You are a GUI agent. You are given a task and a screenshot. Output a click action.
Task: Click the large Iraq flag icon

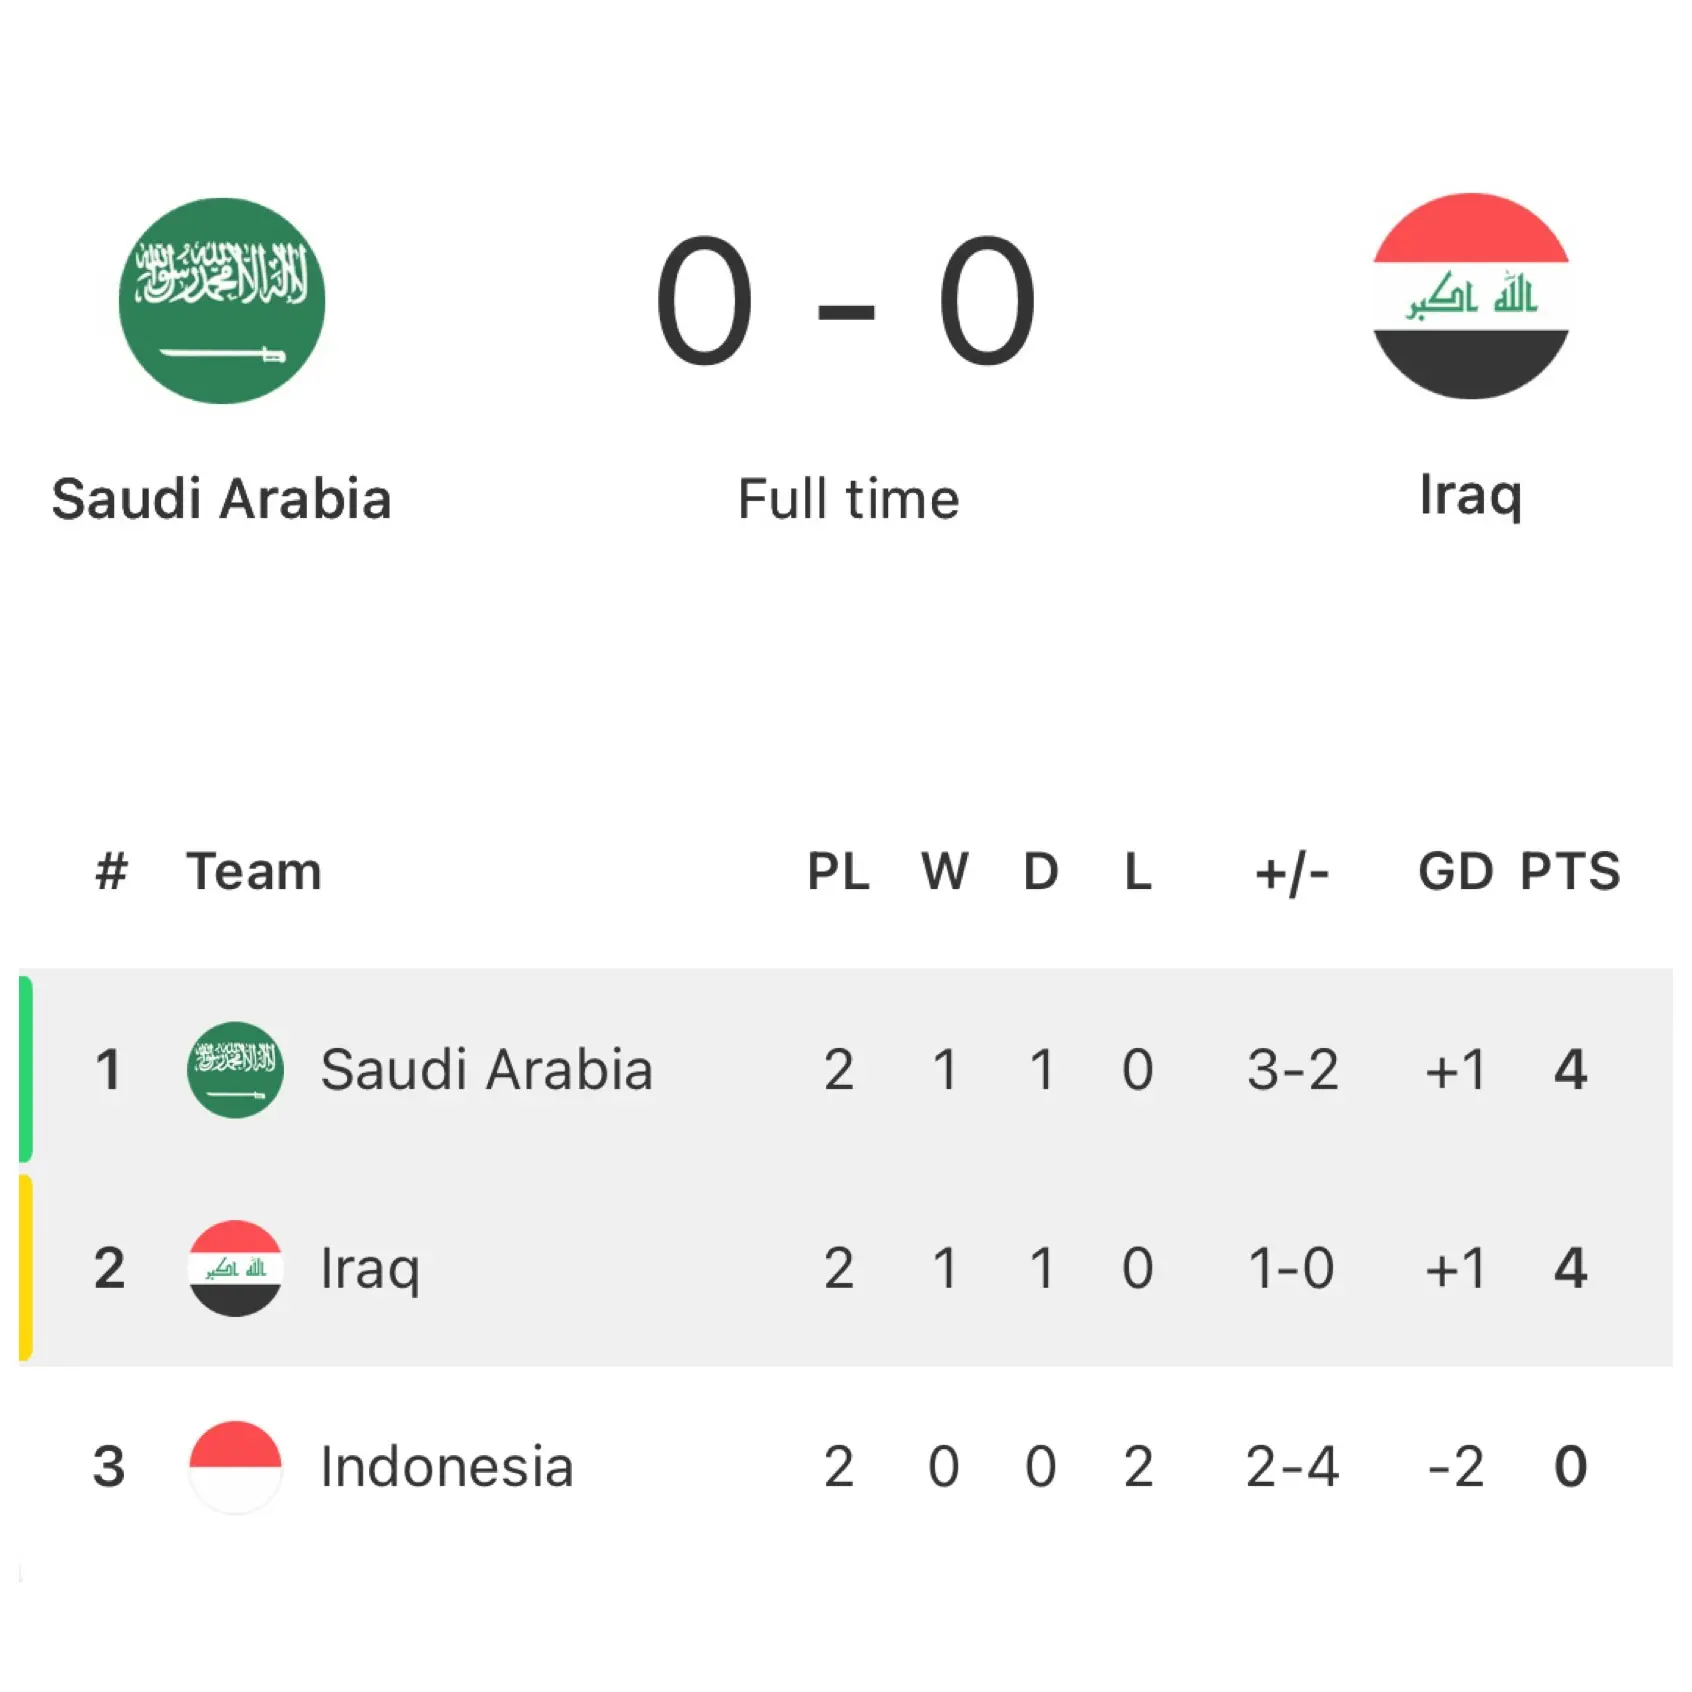[x=1470, y=297]
